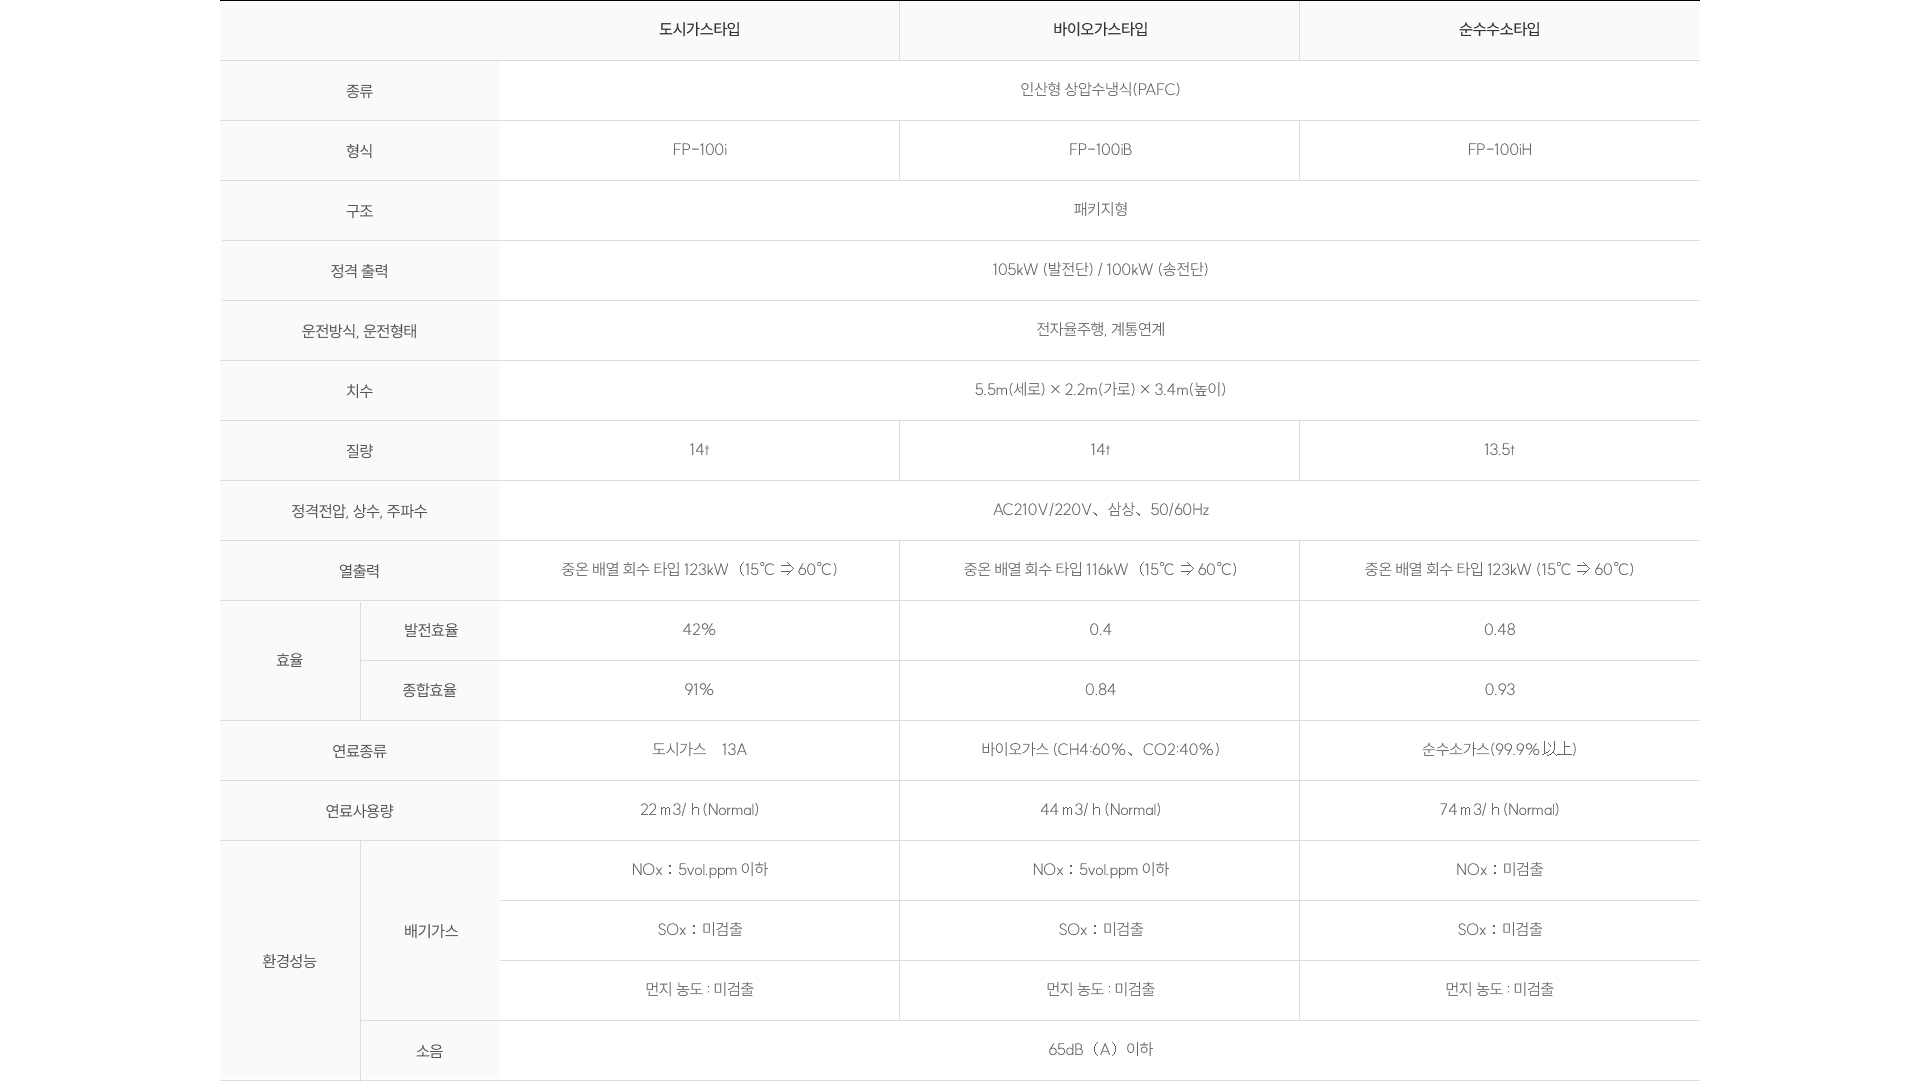Click the 0.93 total efficiency cell
The image size is (1920, 1082).
click(1499, 690)
